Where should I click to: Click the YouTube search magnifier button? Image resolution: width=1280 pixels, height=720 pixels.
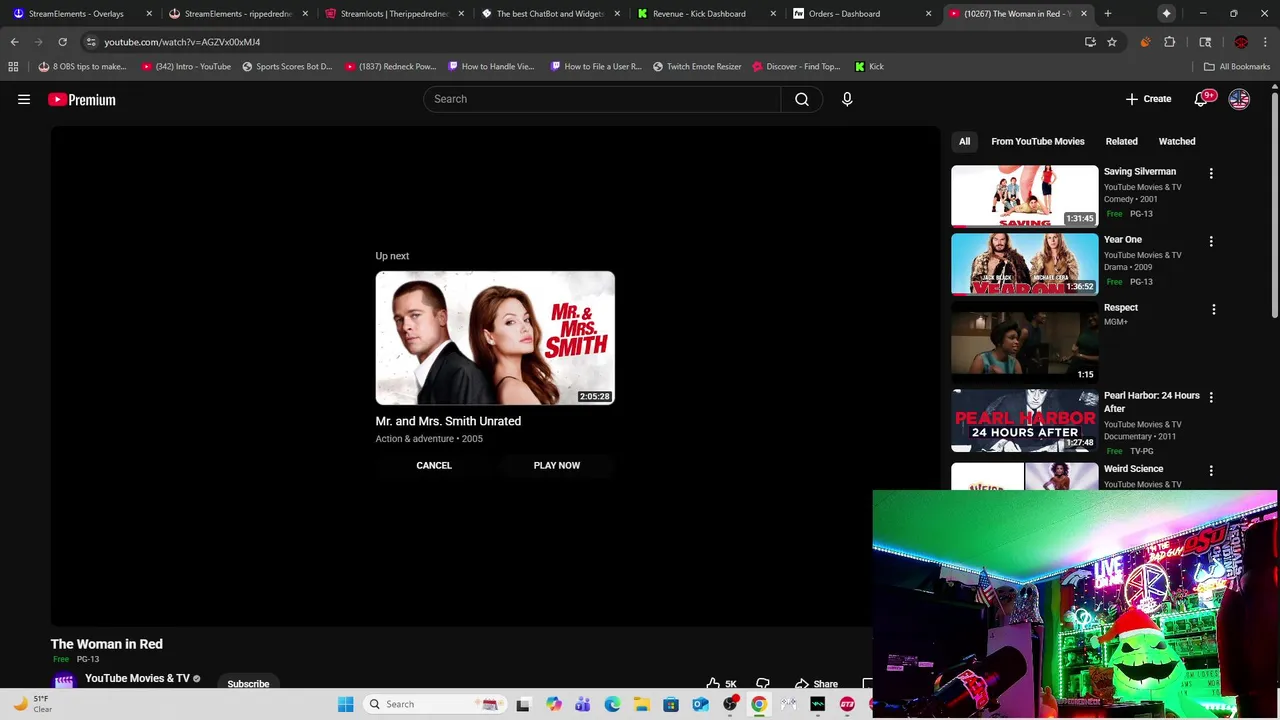click(x=802, y=99)
